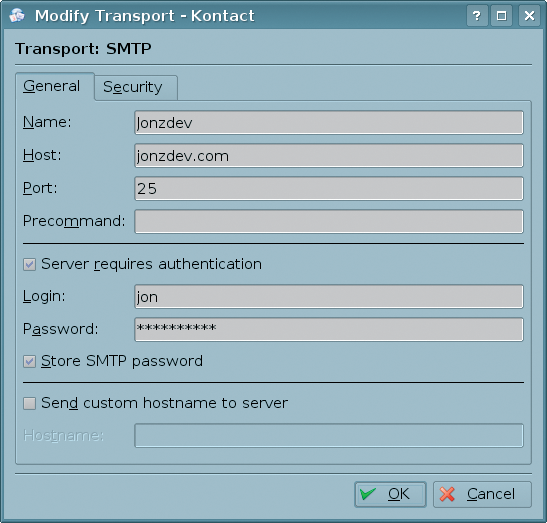Click the Login field containing jon

pos(329,297)
